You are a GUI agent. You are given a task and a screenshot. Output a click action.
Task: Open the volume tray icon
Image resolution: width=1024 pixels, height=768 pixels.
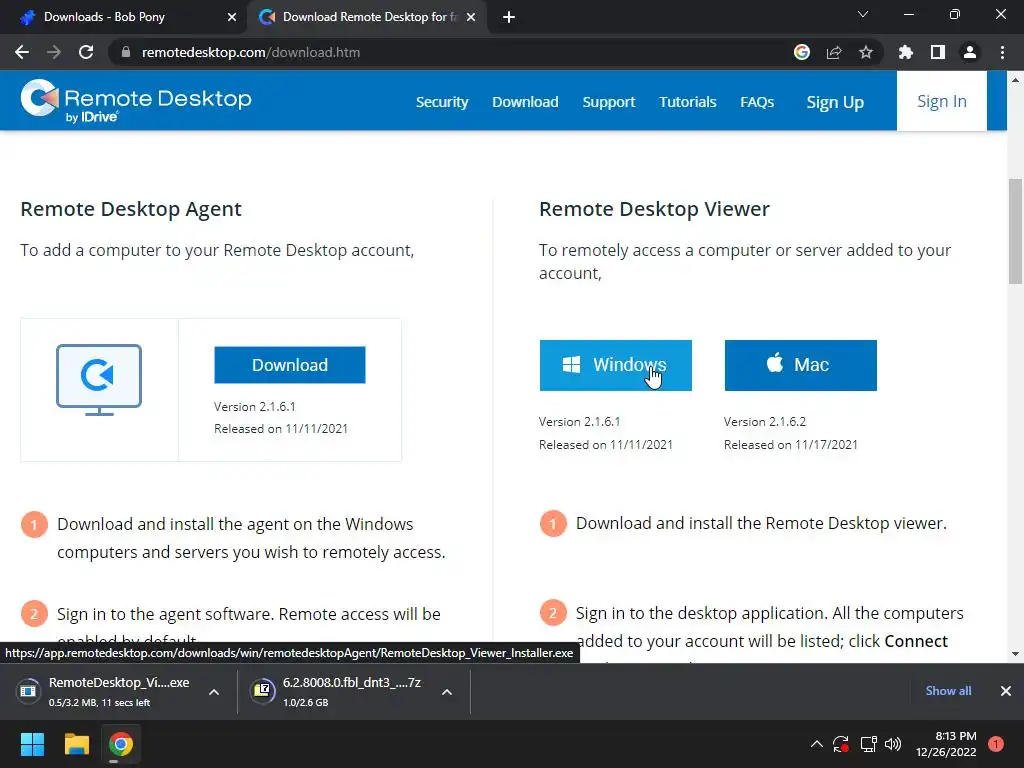tap(893, 744)
